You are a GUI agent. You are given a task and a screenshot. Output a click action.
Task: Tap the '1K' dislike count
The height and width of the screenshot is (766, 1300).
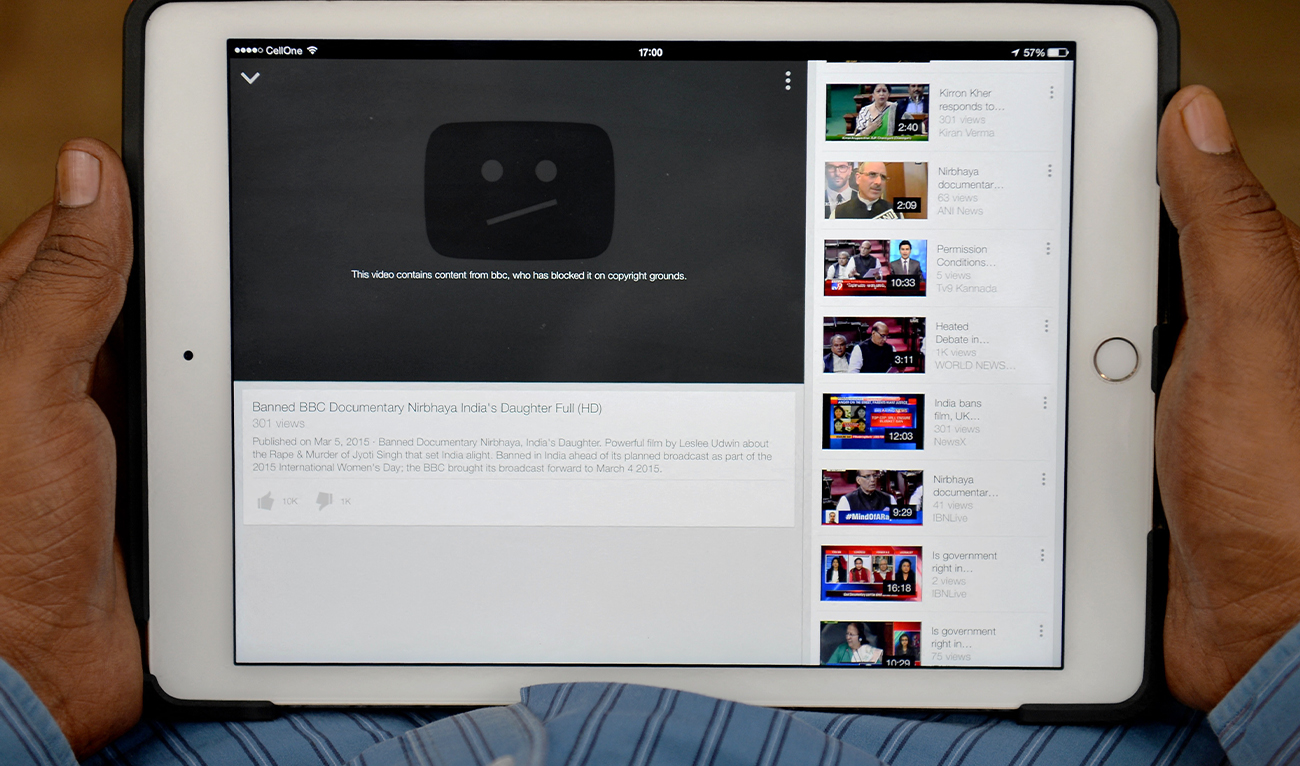pyautogui.click(x=346, y=502)
